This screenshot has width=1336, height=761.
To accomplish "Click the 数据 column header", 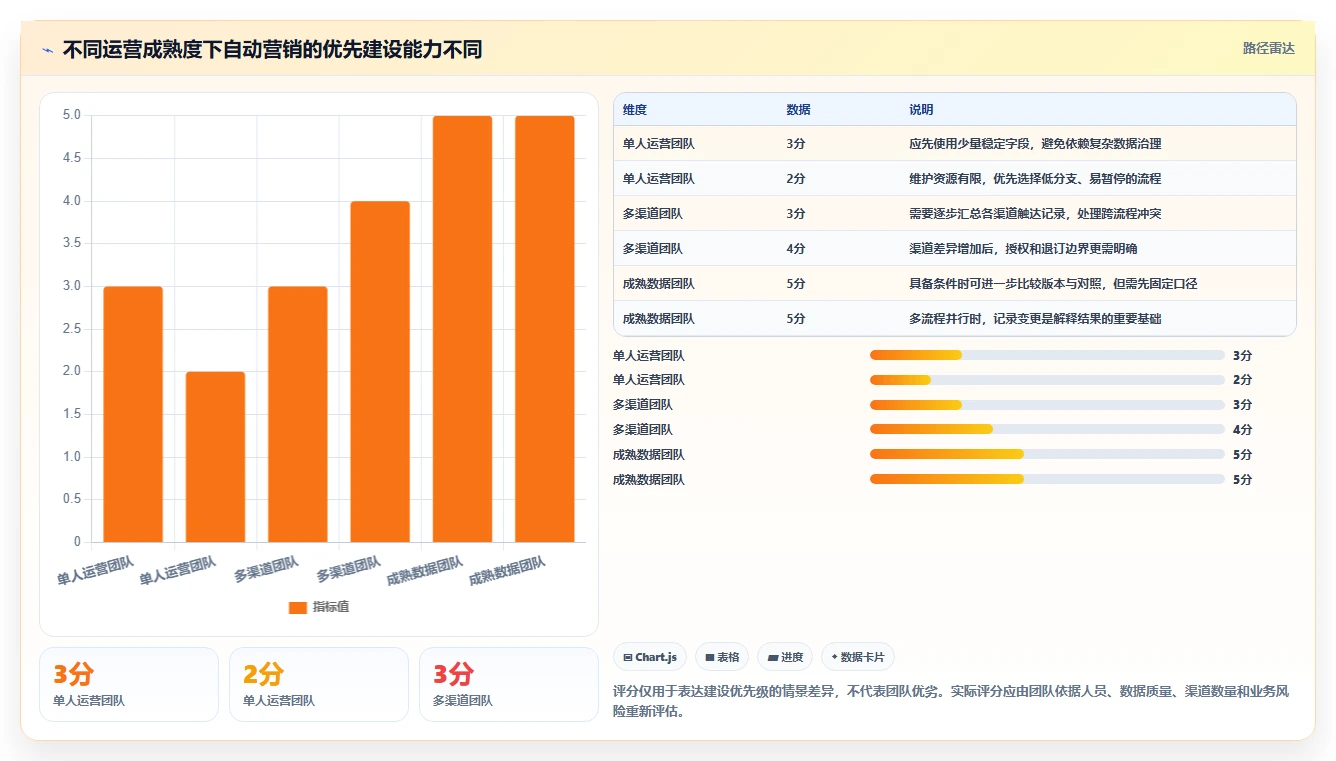I will click(x=799, y=110).
